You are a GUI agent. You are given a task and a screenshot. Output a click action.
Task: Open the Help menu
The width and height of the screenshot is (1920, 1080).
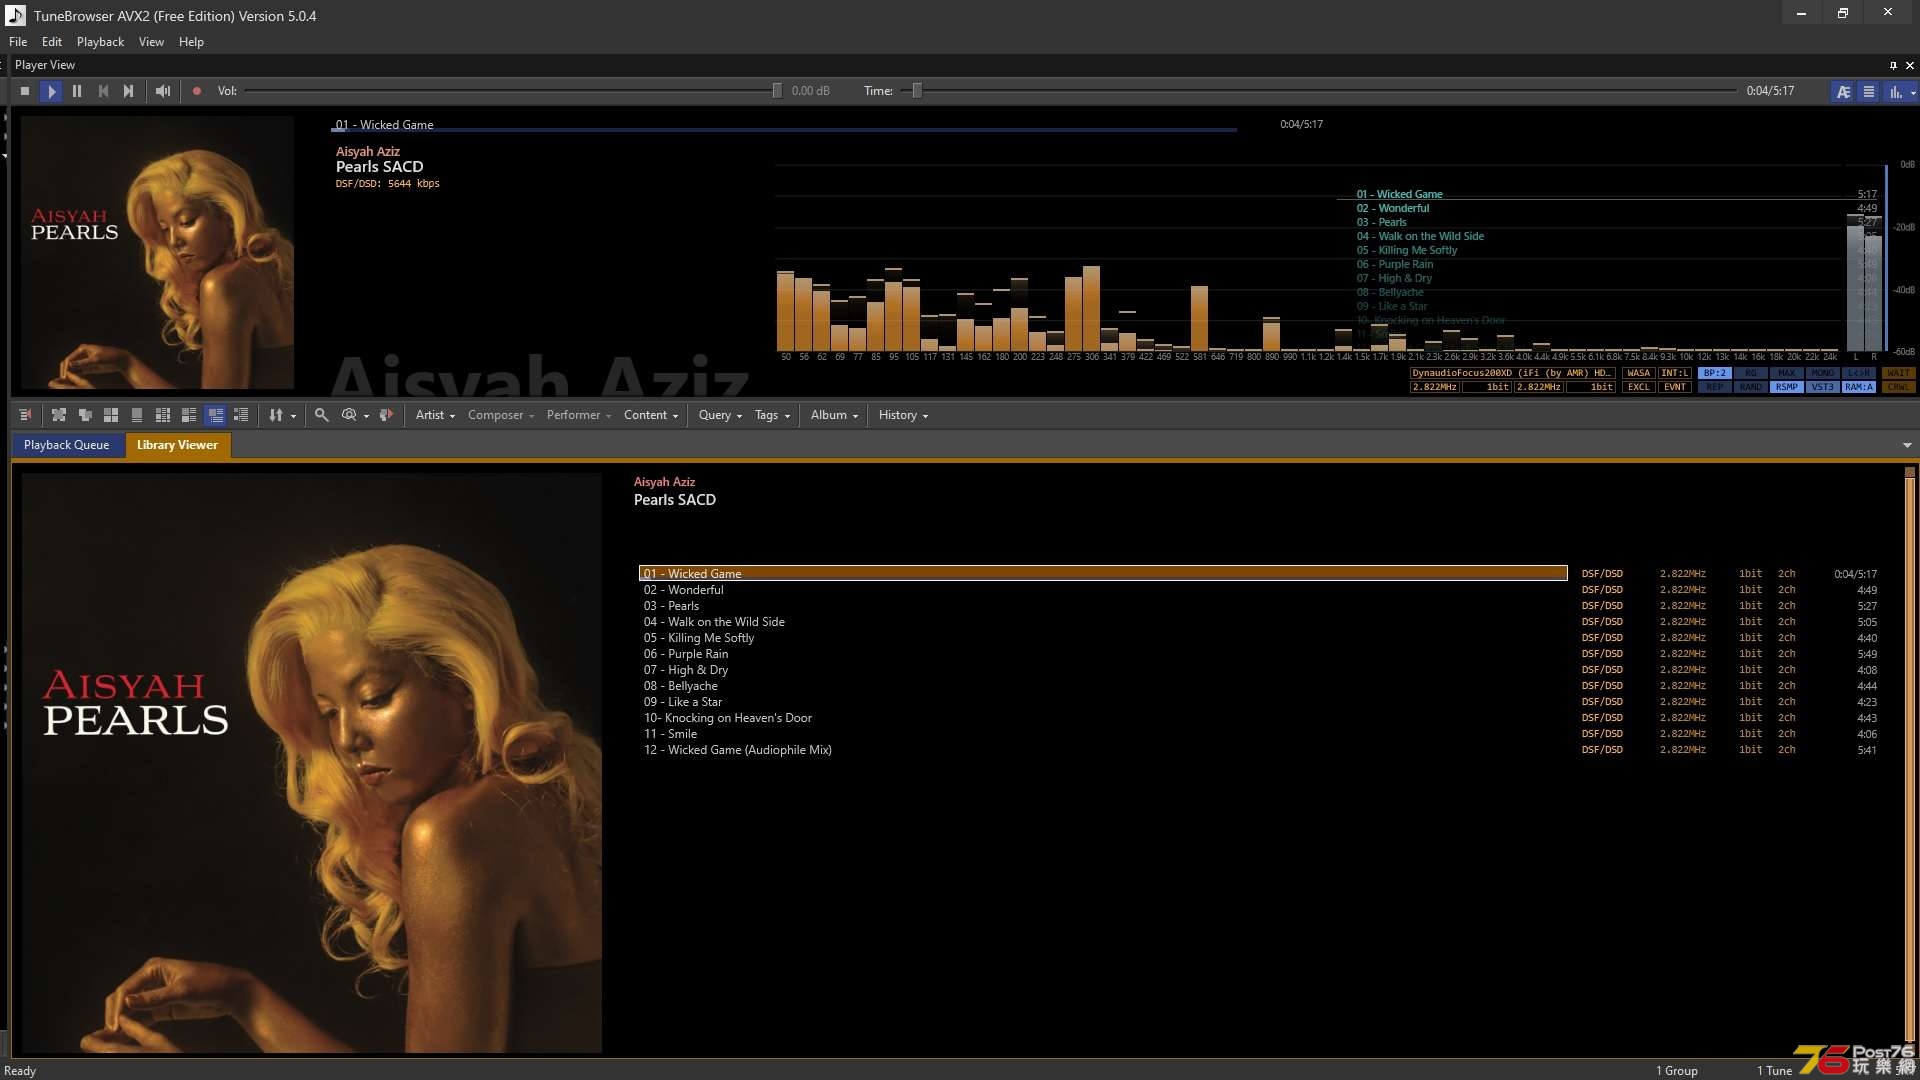[x=191, y=42]
